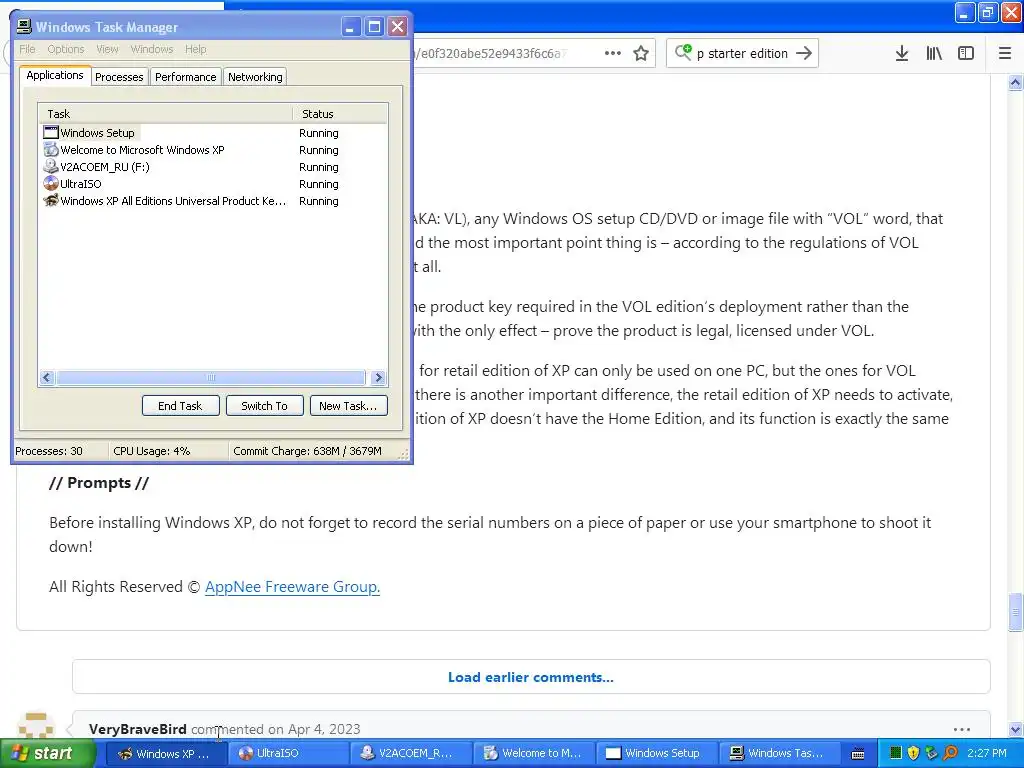Switch to the Networking tab
Image resolution: width=1024 pixels, height=768 pixels.
click(255, 77)
